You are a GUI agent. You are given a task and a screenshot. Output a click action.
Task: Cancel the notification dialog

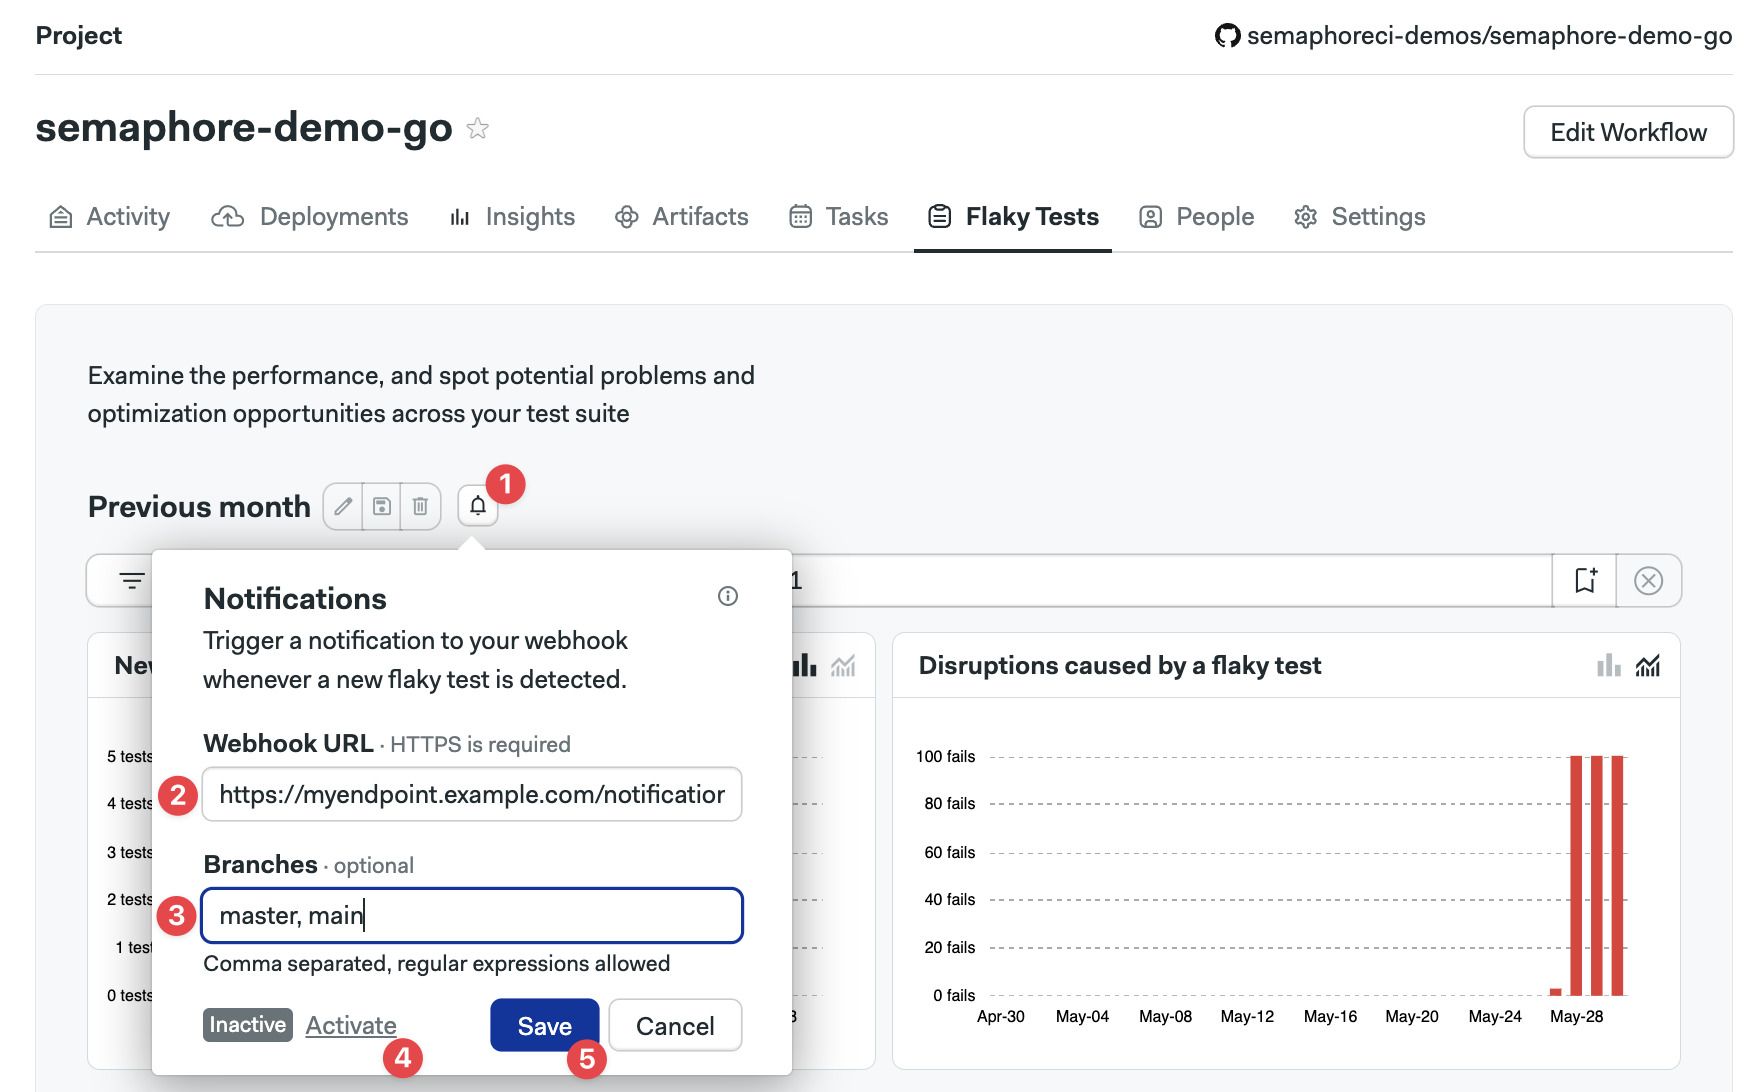(675, 1026)
